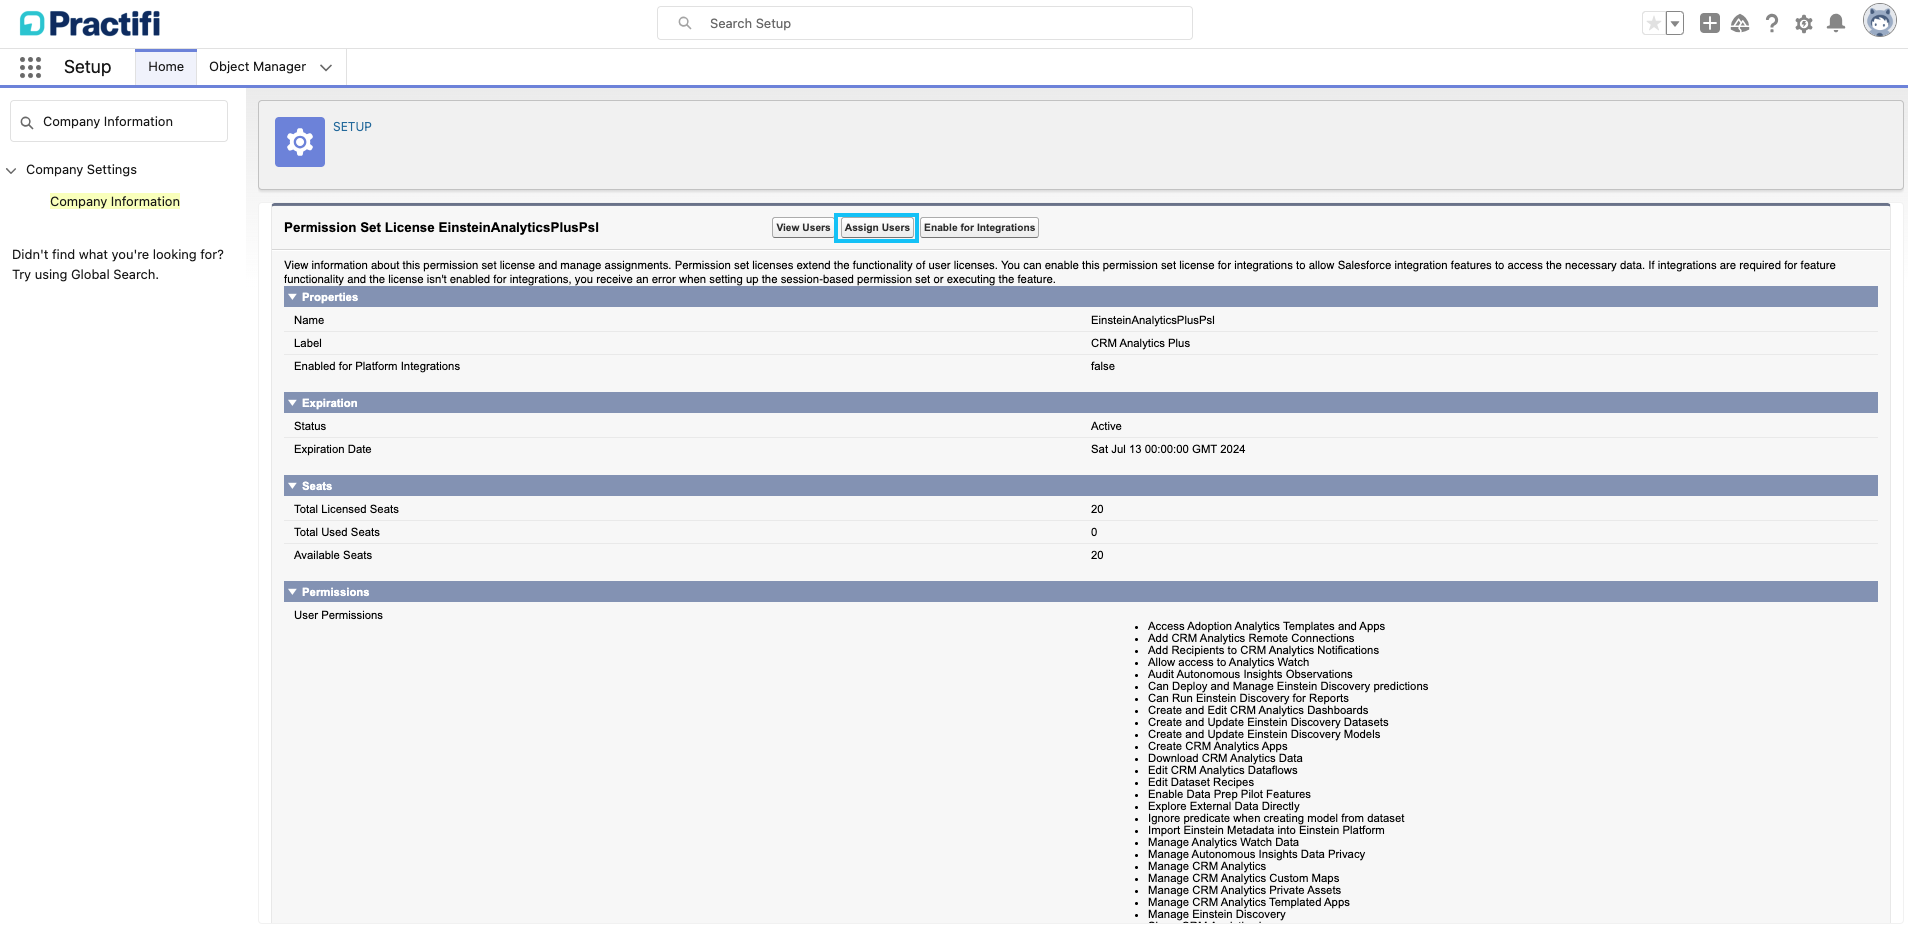Collapse the Company Settings tree node
The image size is (1908, 930).
point(11,170)
